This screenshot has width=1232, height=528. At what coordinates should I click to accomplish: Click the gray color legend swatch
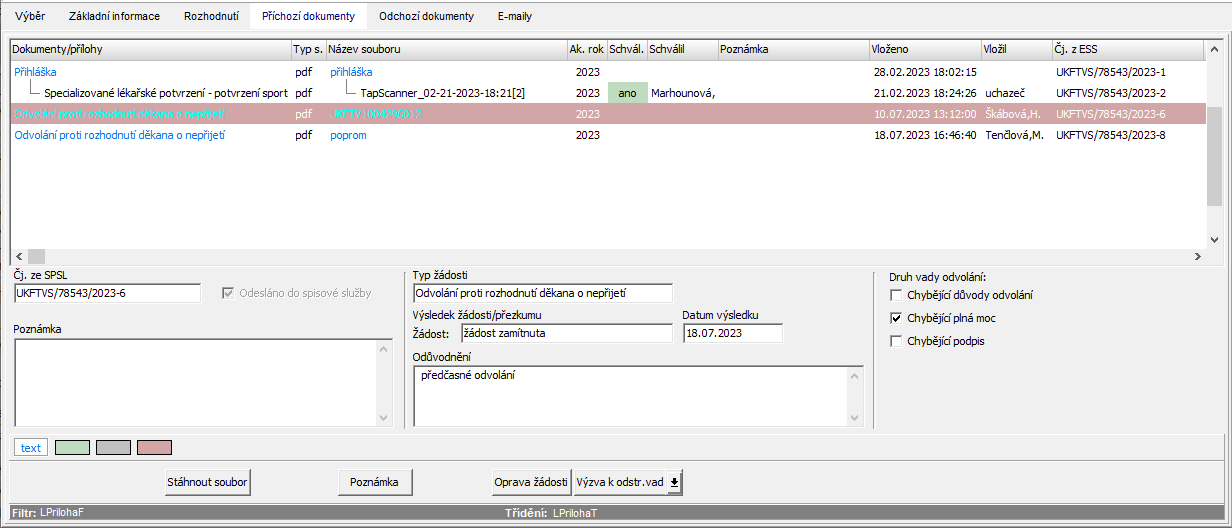point(113,447)
